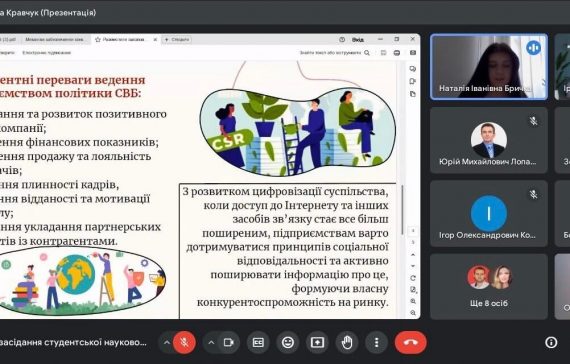Click the search icon in the PDF toolbar
Image resolution: width=570 pixels, height=364 pixels.
point(367,53)
